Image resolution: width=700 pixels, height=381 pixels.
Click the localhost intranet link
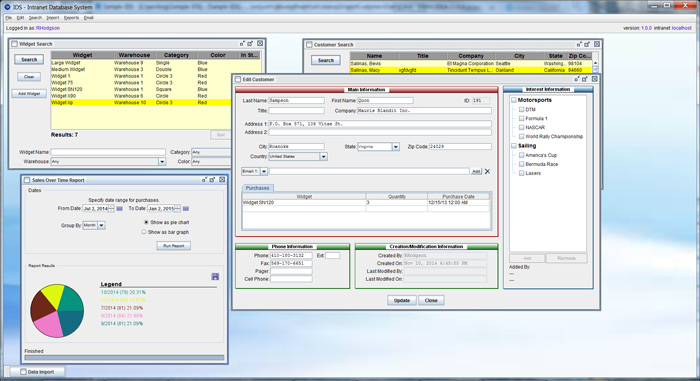coord(682,28)
